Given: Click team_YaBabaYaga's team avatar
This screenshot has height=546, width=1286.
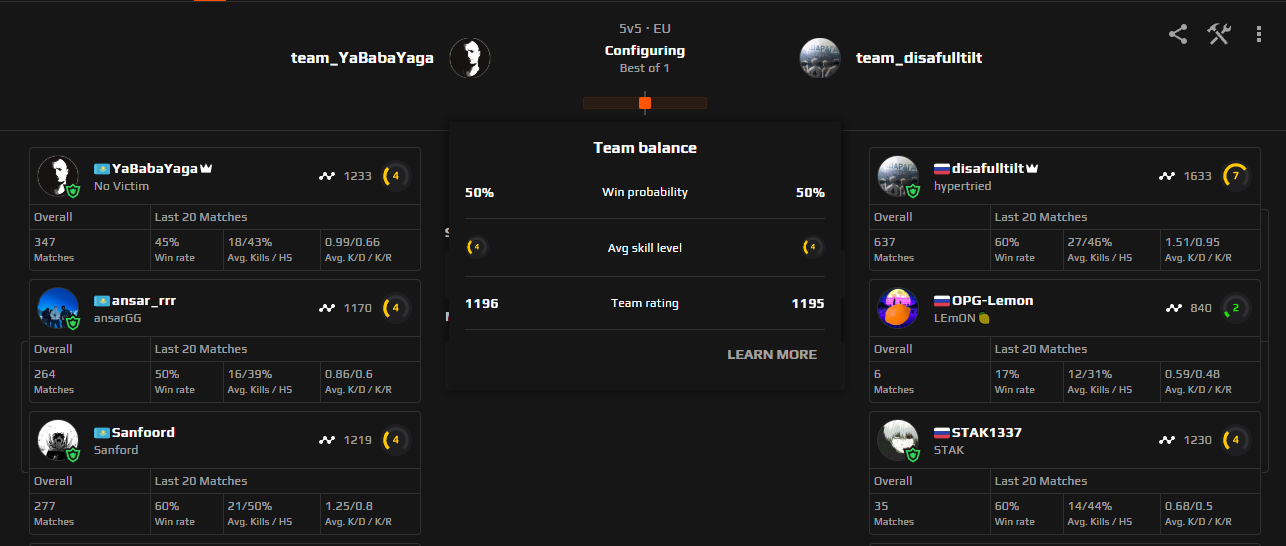Looking at the screenshot, I should [469, 58].
